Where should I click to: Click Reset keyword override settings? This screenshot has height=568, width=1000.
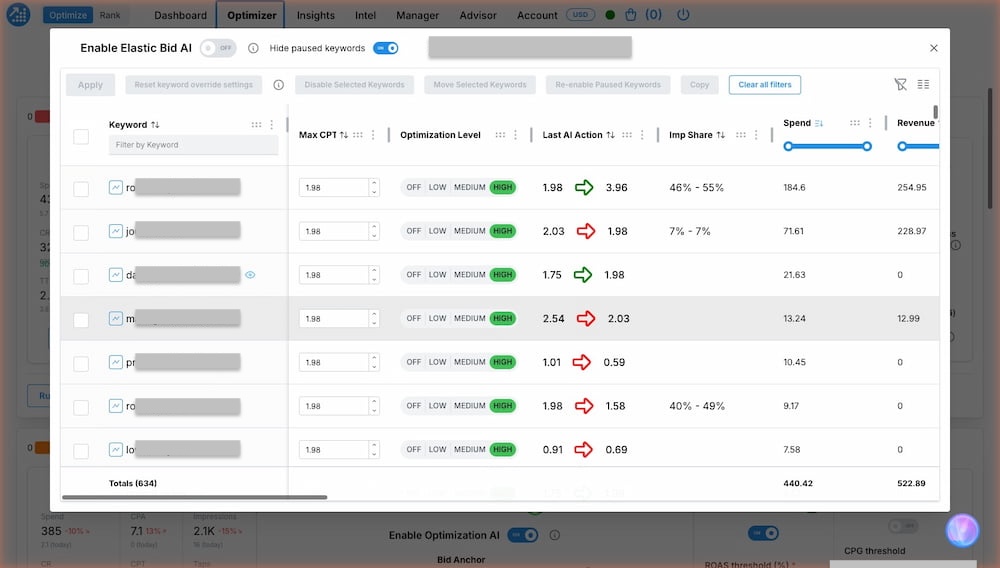tap(193, 85)
